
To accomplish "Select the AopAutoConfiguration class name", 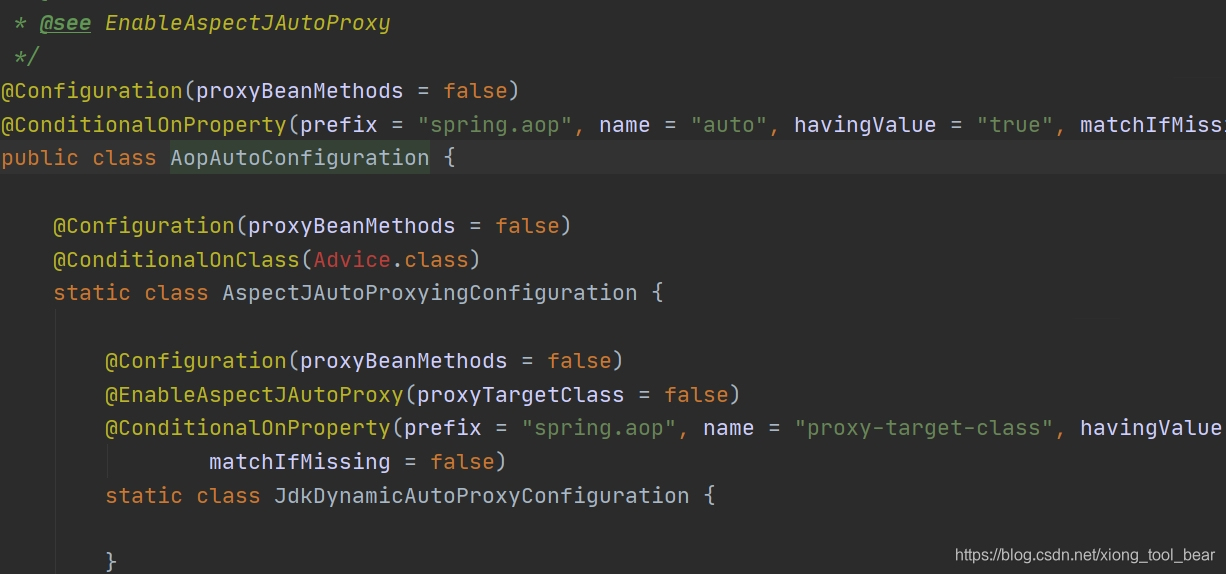I will [300, 158].
